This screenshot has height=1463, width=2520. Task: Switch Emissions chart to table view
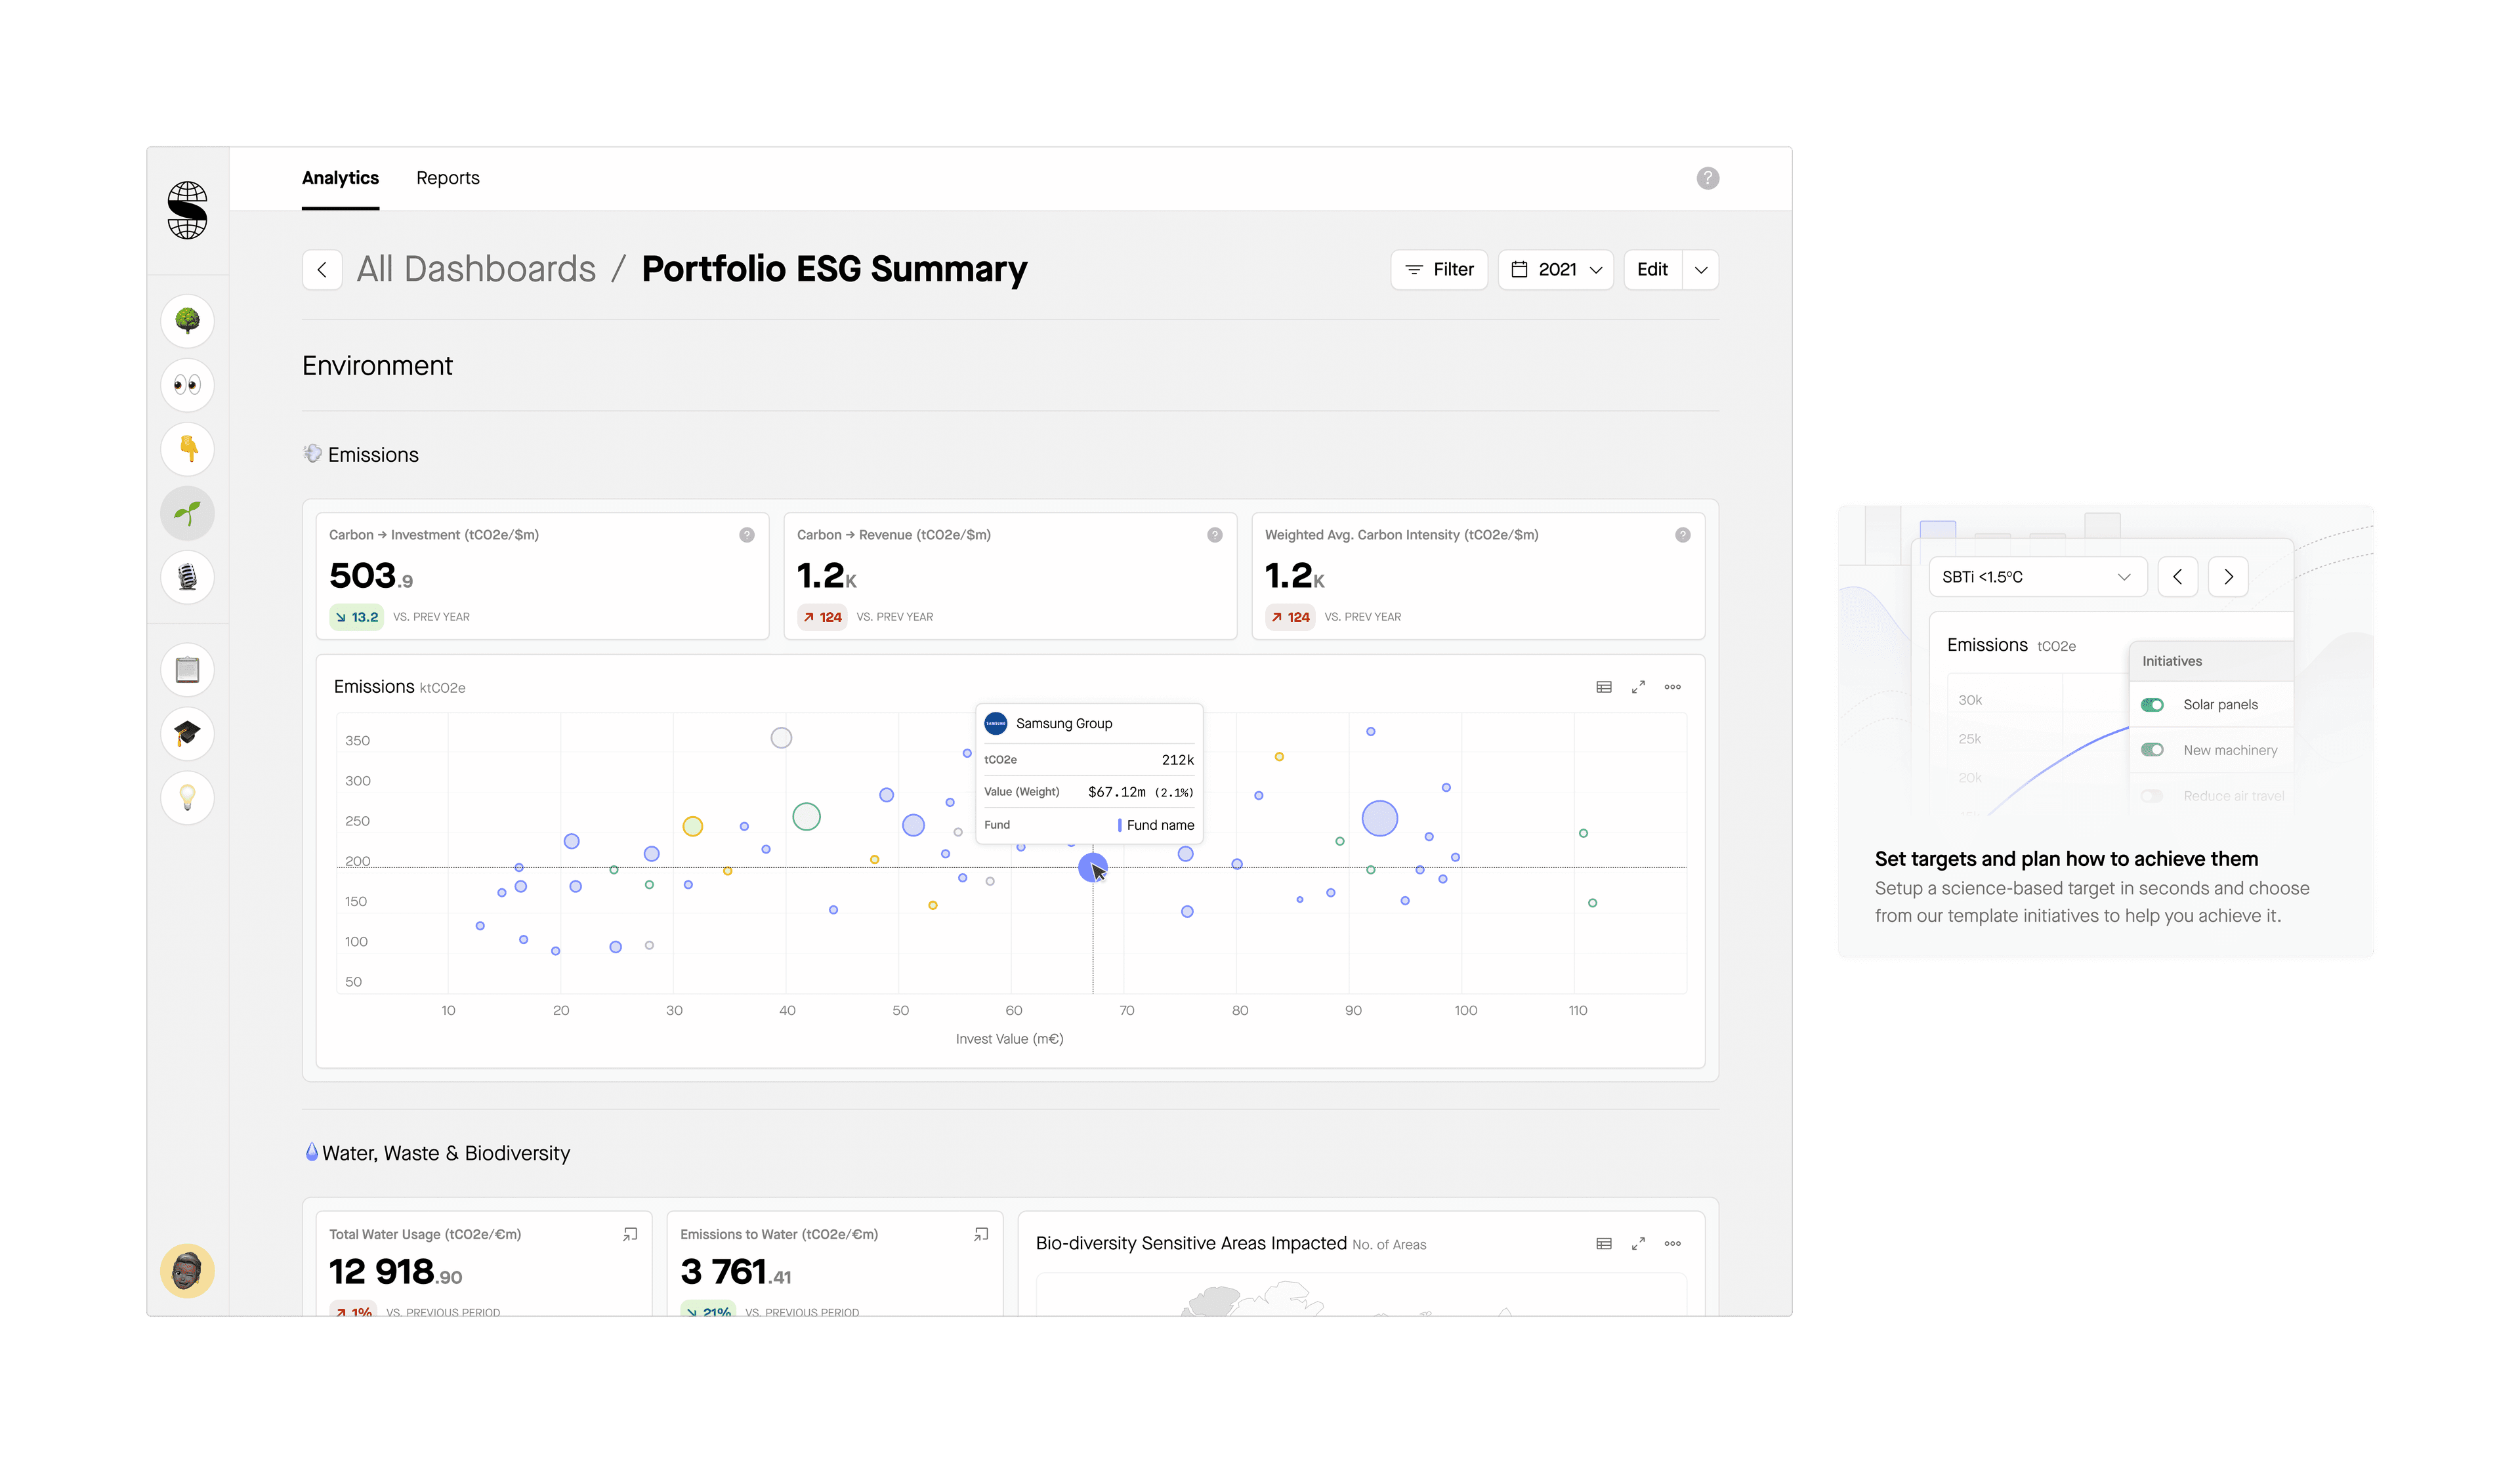pyautogui.click(x=1604, y=687)
